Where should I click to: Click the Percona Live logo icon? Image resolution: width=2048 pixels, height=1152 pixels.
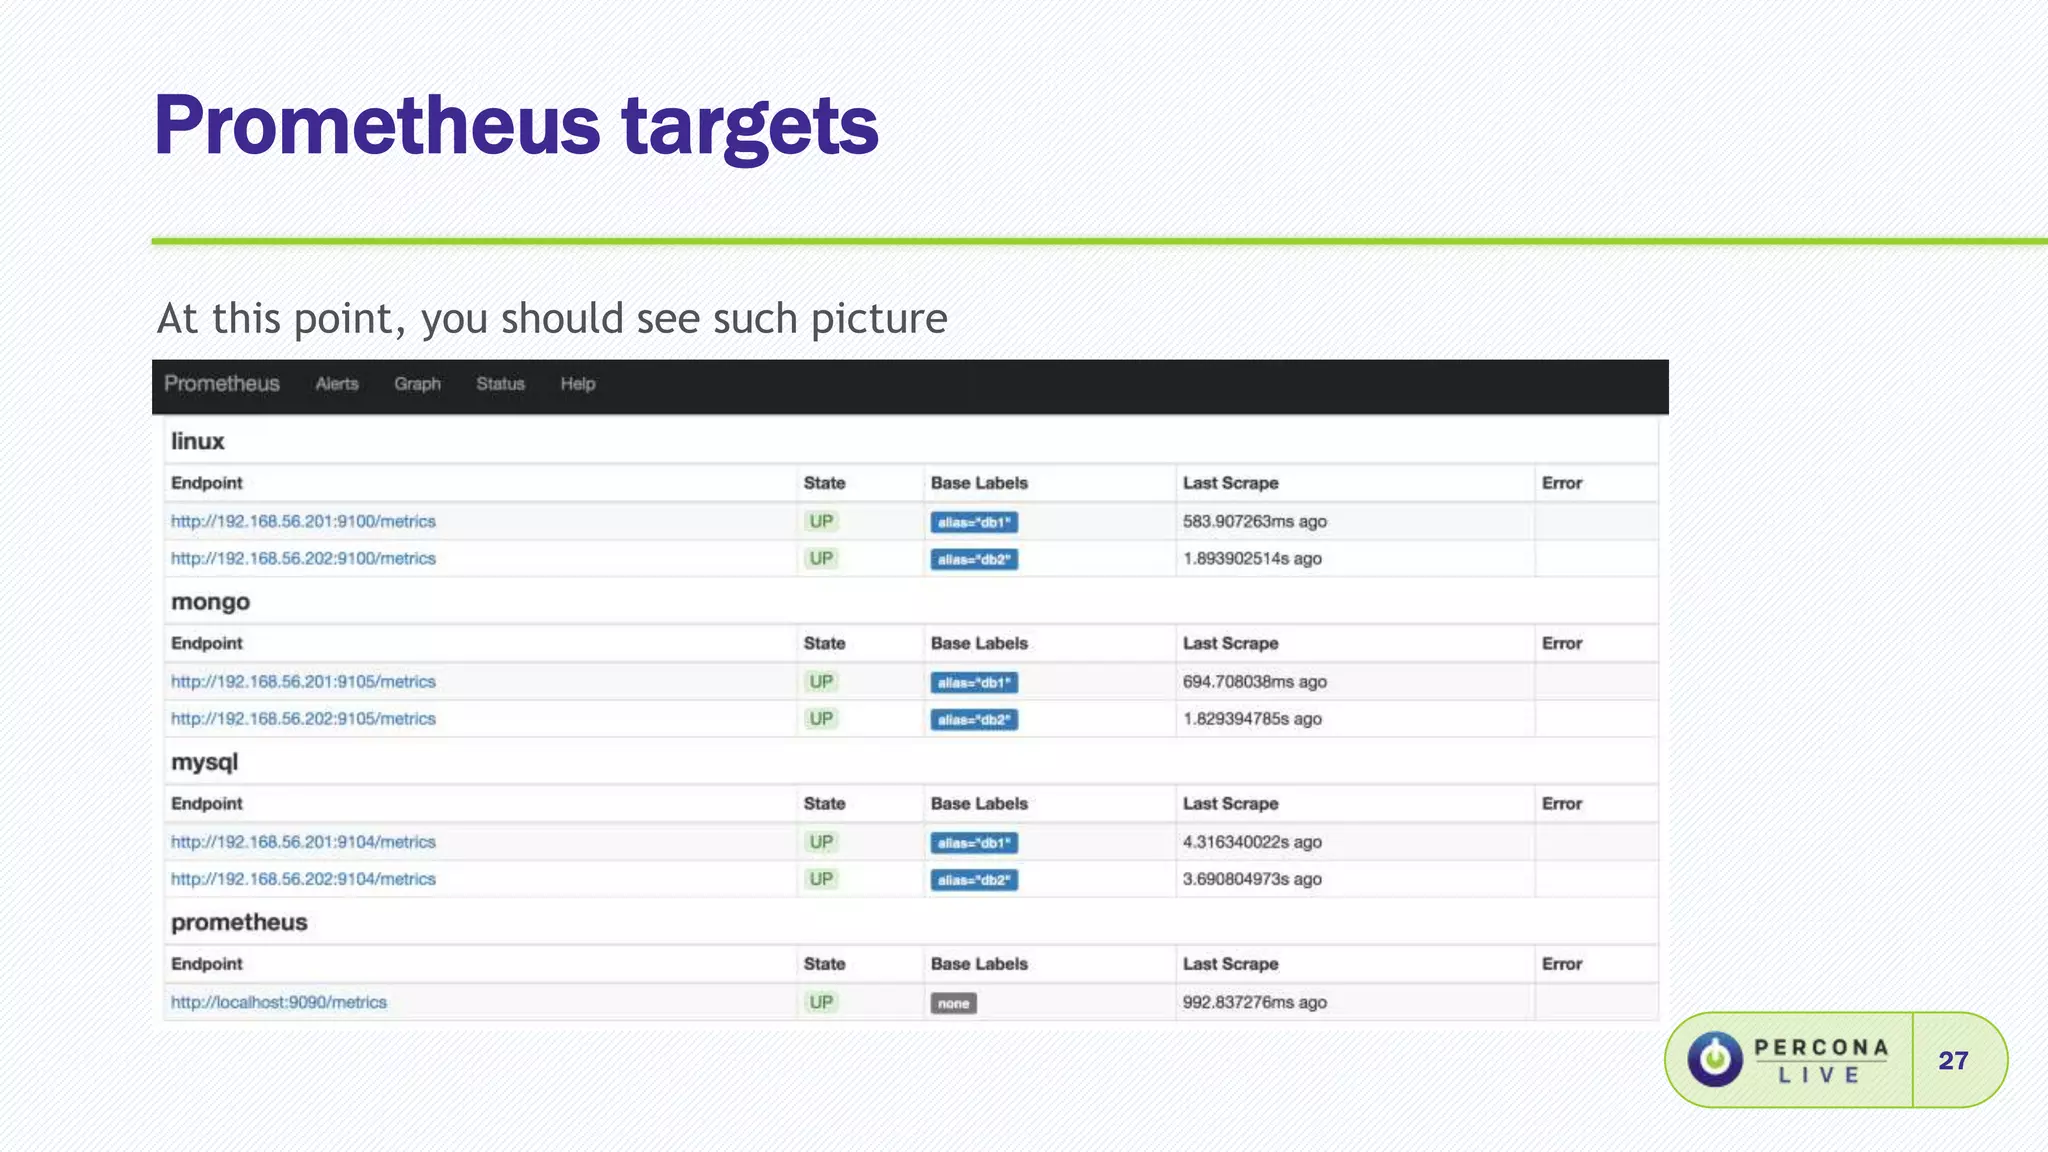(x=1715, y=1060)
